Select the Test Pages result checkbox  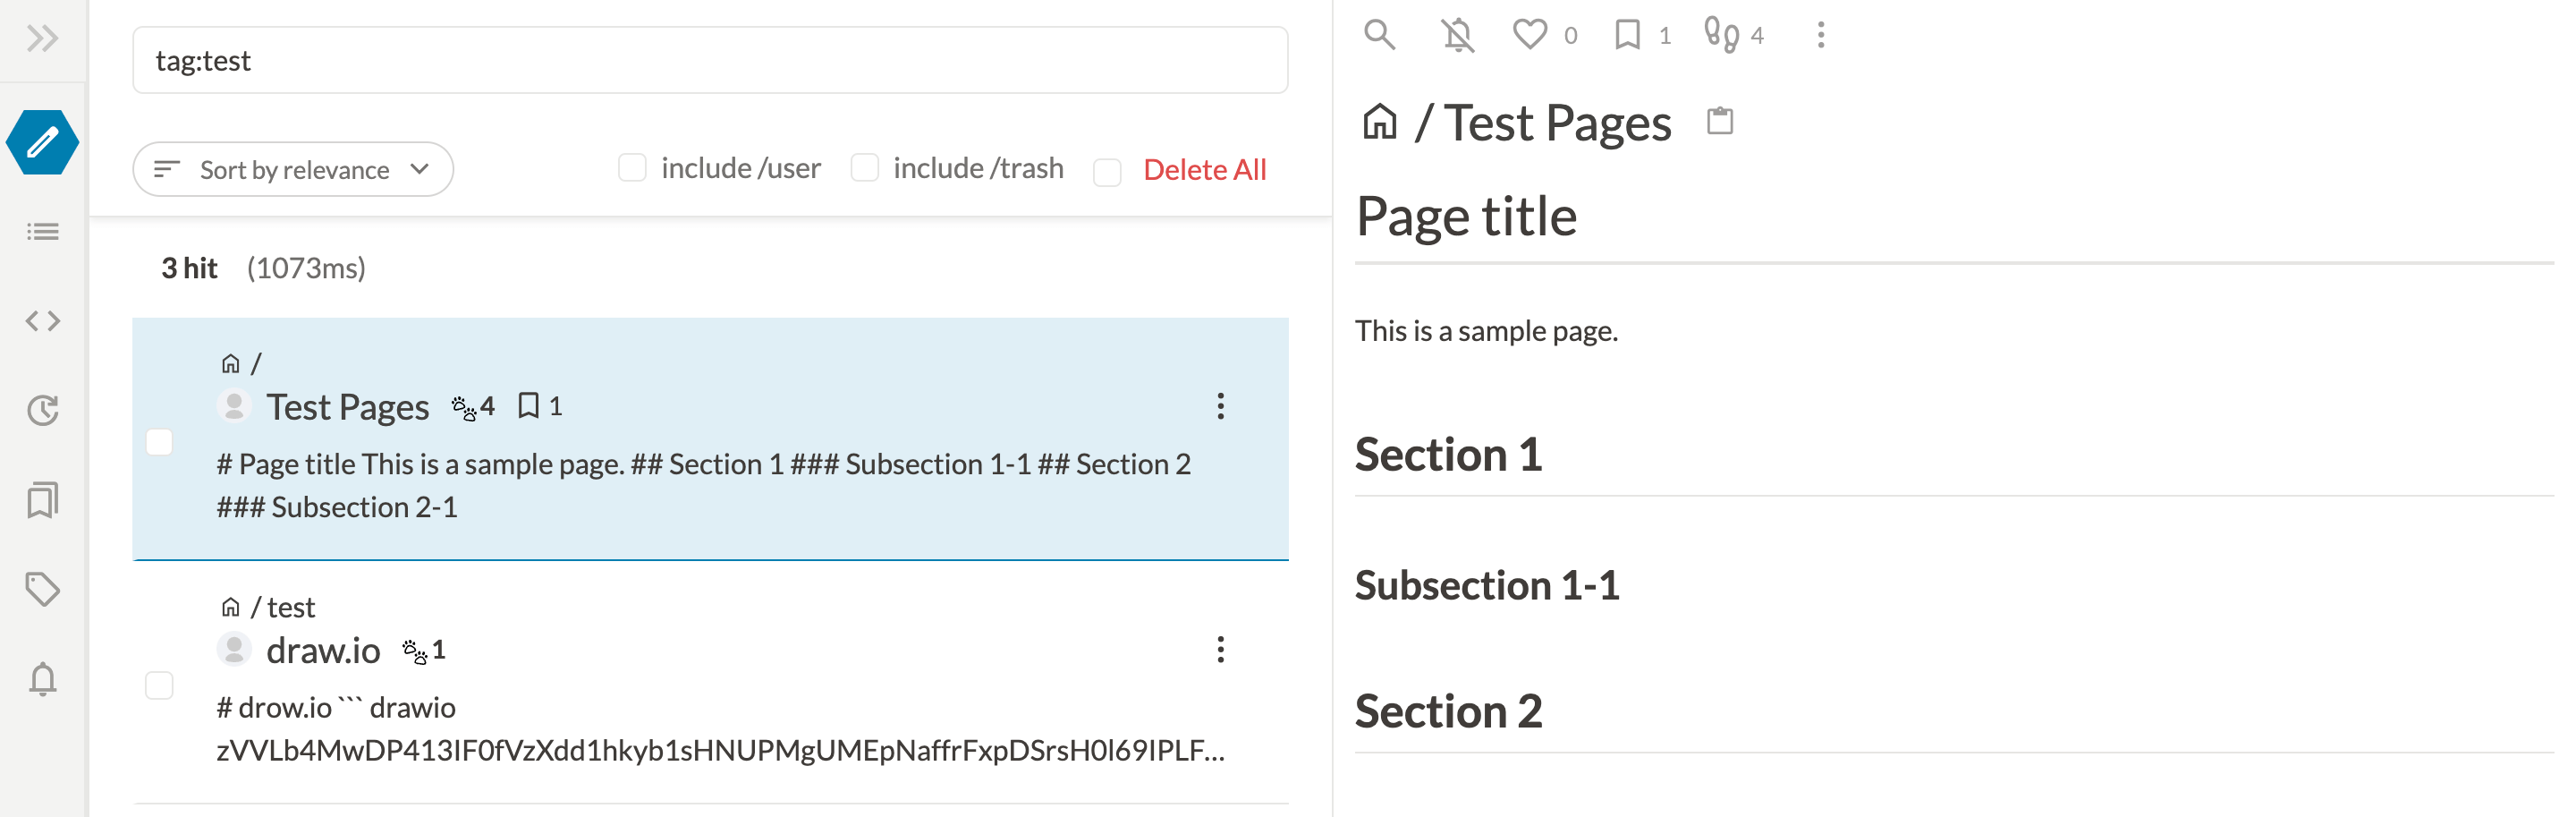click(159, 442)
